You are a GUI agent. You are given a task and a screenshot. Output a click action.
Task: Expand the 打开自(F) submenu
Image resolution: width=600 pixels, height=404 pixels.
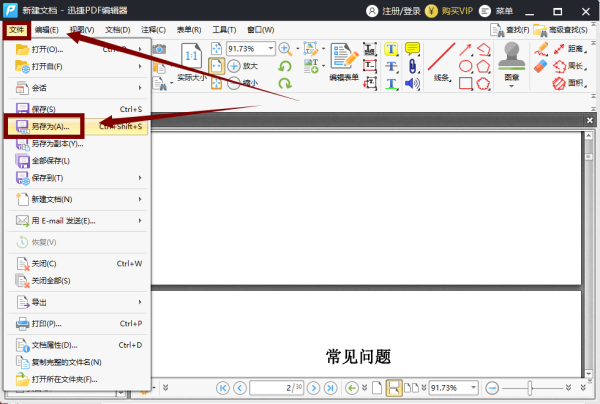point(77,67)
